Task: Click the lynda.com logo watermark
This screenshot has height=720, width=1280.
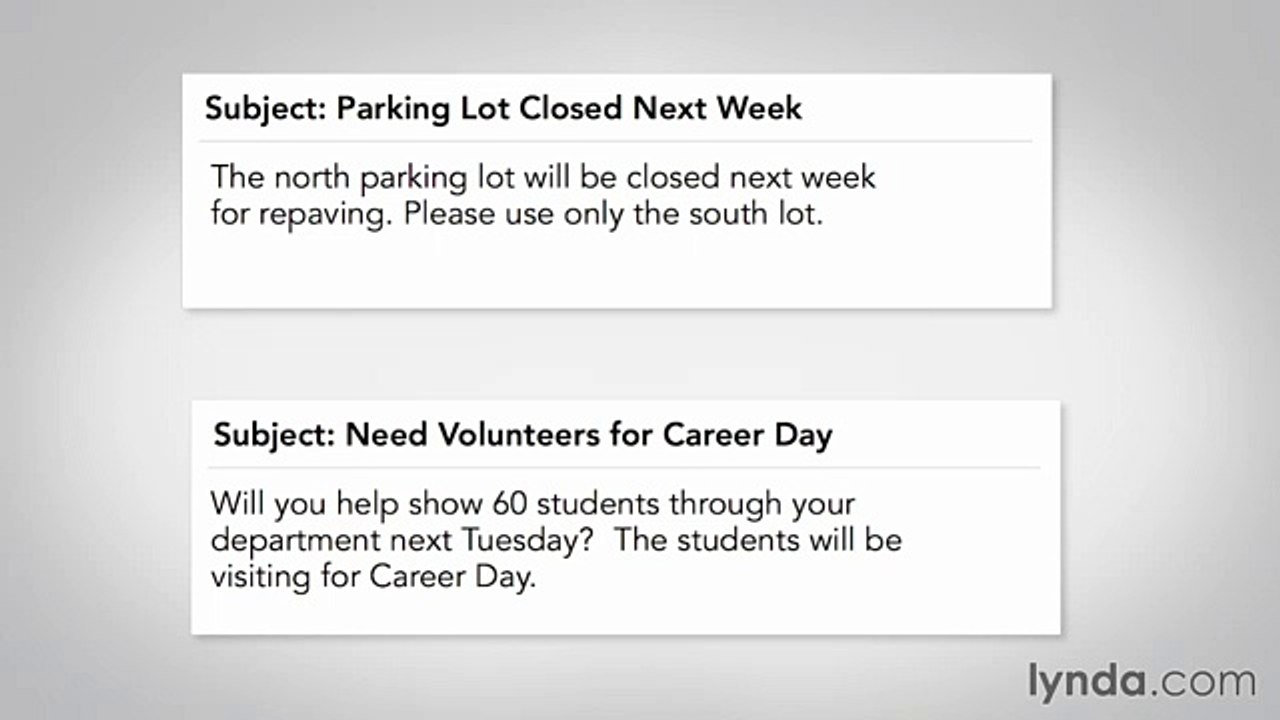Action: pyautogui.click(x=1141, y=682)
